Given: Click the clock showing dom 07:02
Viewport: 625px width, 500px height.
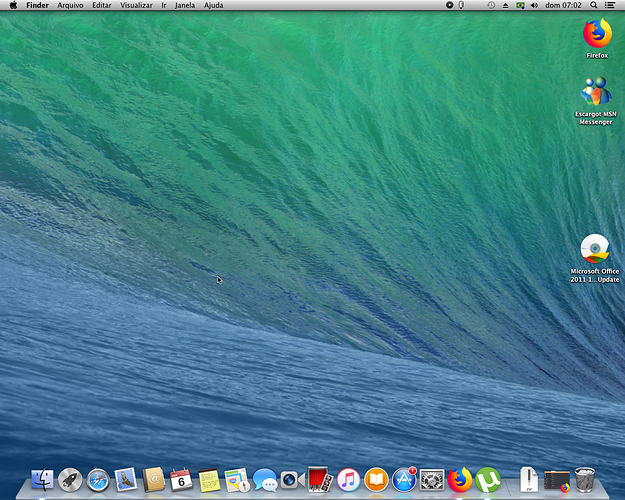Looking at the screenshot, I should click(x=563, y=5).
